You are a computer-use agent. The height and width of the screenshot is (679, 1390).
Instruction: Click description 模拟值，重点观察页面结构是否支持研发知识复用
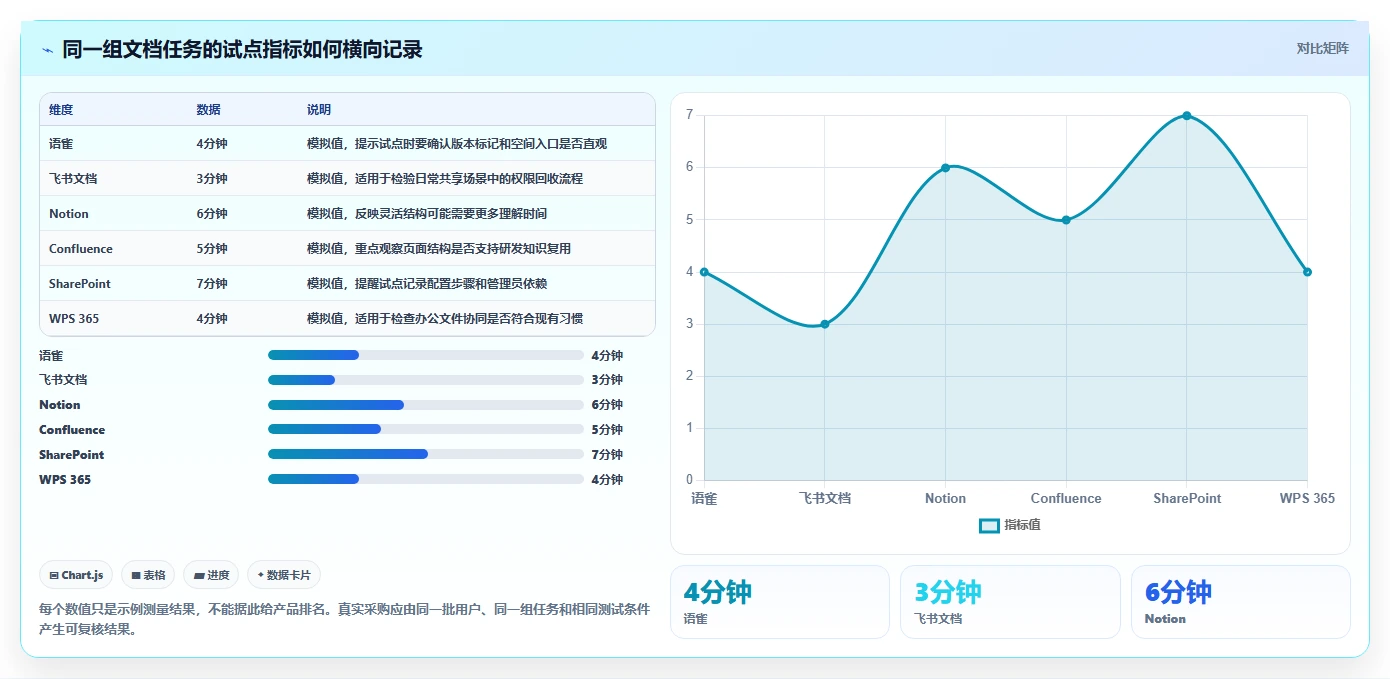[439, 249]
